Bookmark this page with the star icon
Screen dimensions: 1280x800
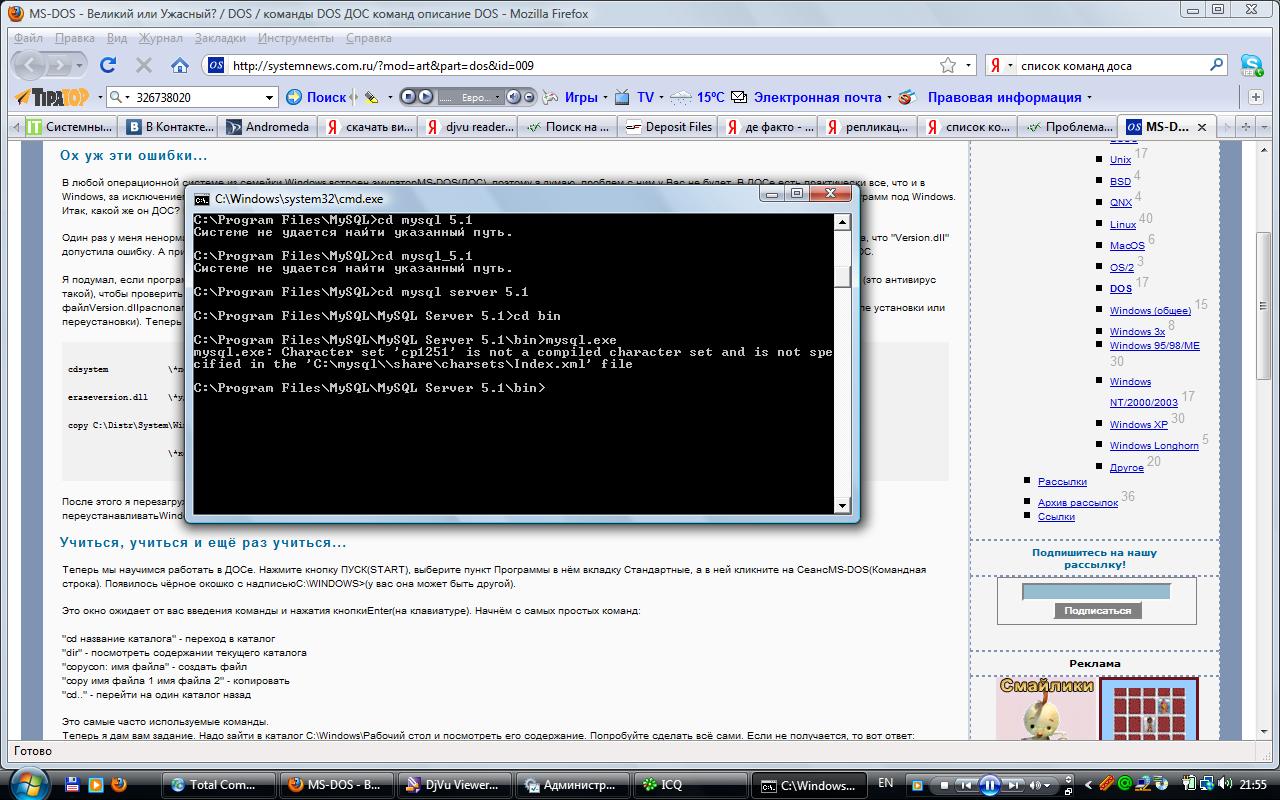(x=948, y=65)
